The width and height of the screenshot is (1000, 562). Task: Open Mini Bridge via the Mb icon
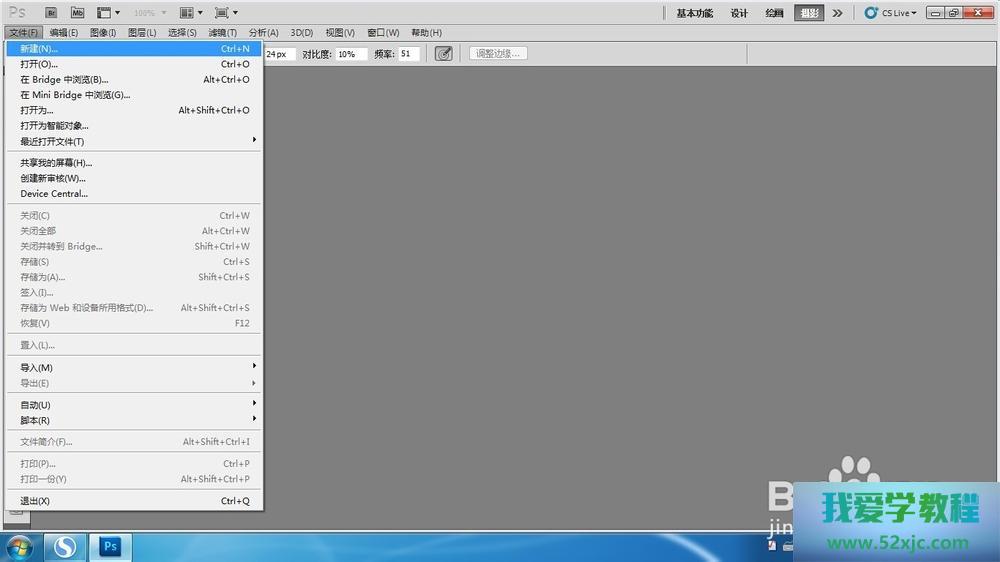coord(77,13)
